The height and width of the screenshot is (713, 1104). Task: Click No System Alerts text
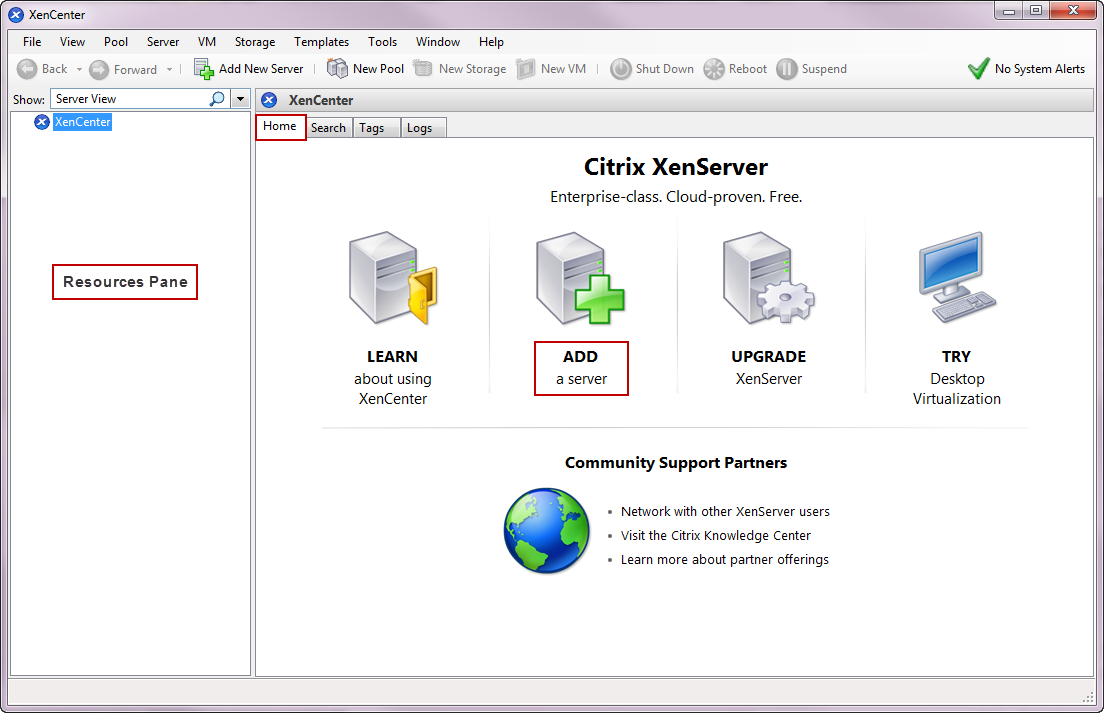tap(1039, 69)
